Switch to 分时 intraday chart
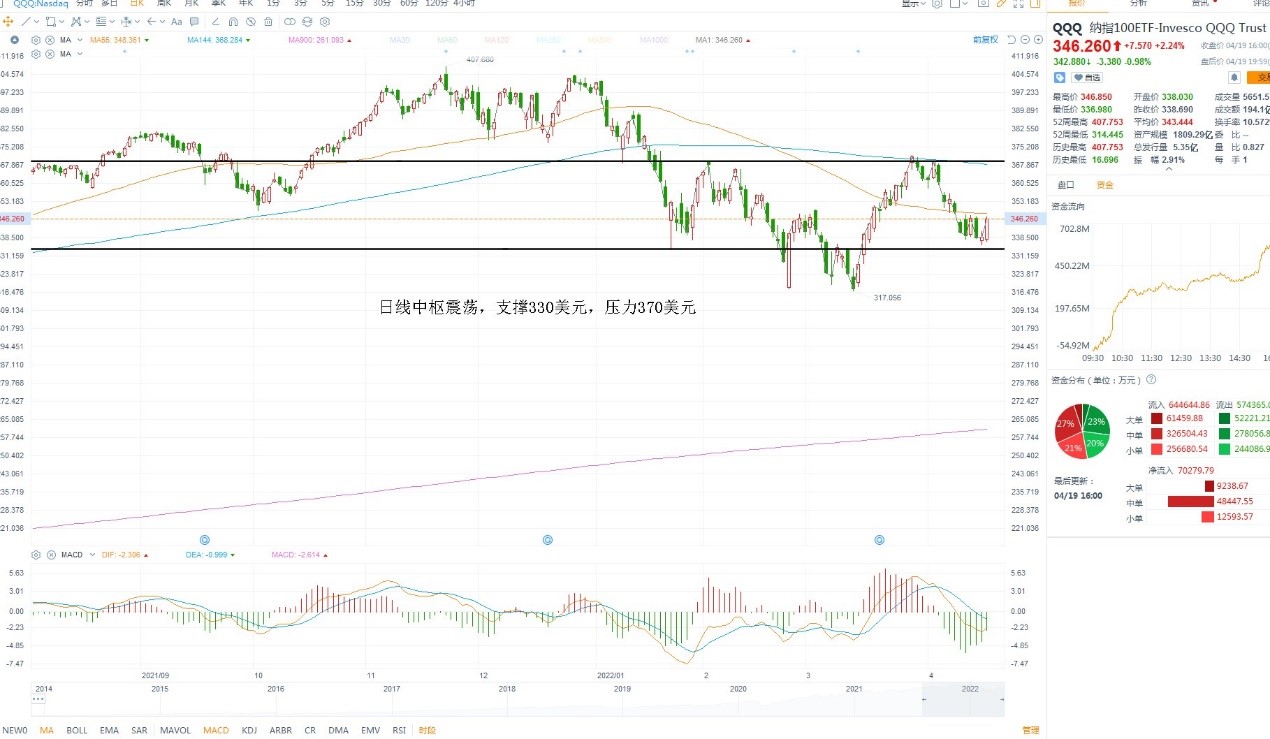The image size is (1270, 739). (x=83, y=3)
